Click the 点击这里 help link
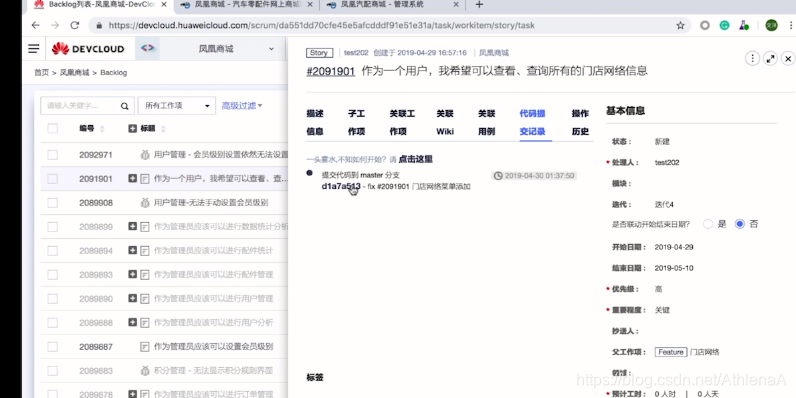 click(416, 159)
